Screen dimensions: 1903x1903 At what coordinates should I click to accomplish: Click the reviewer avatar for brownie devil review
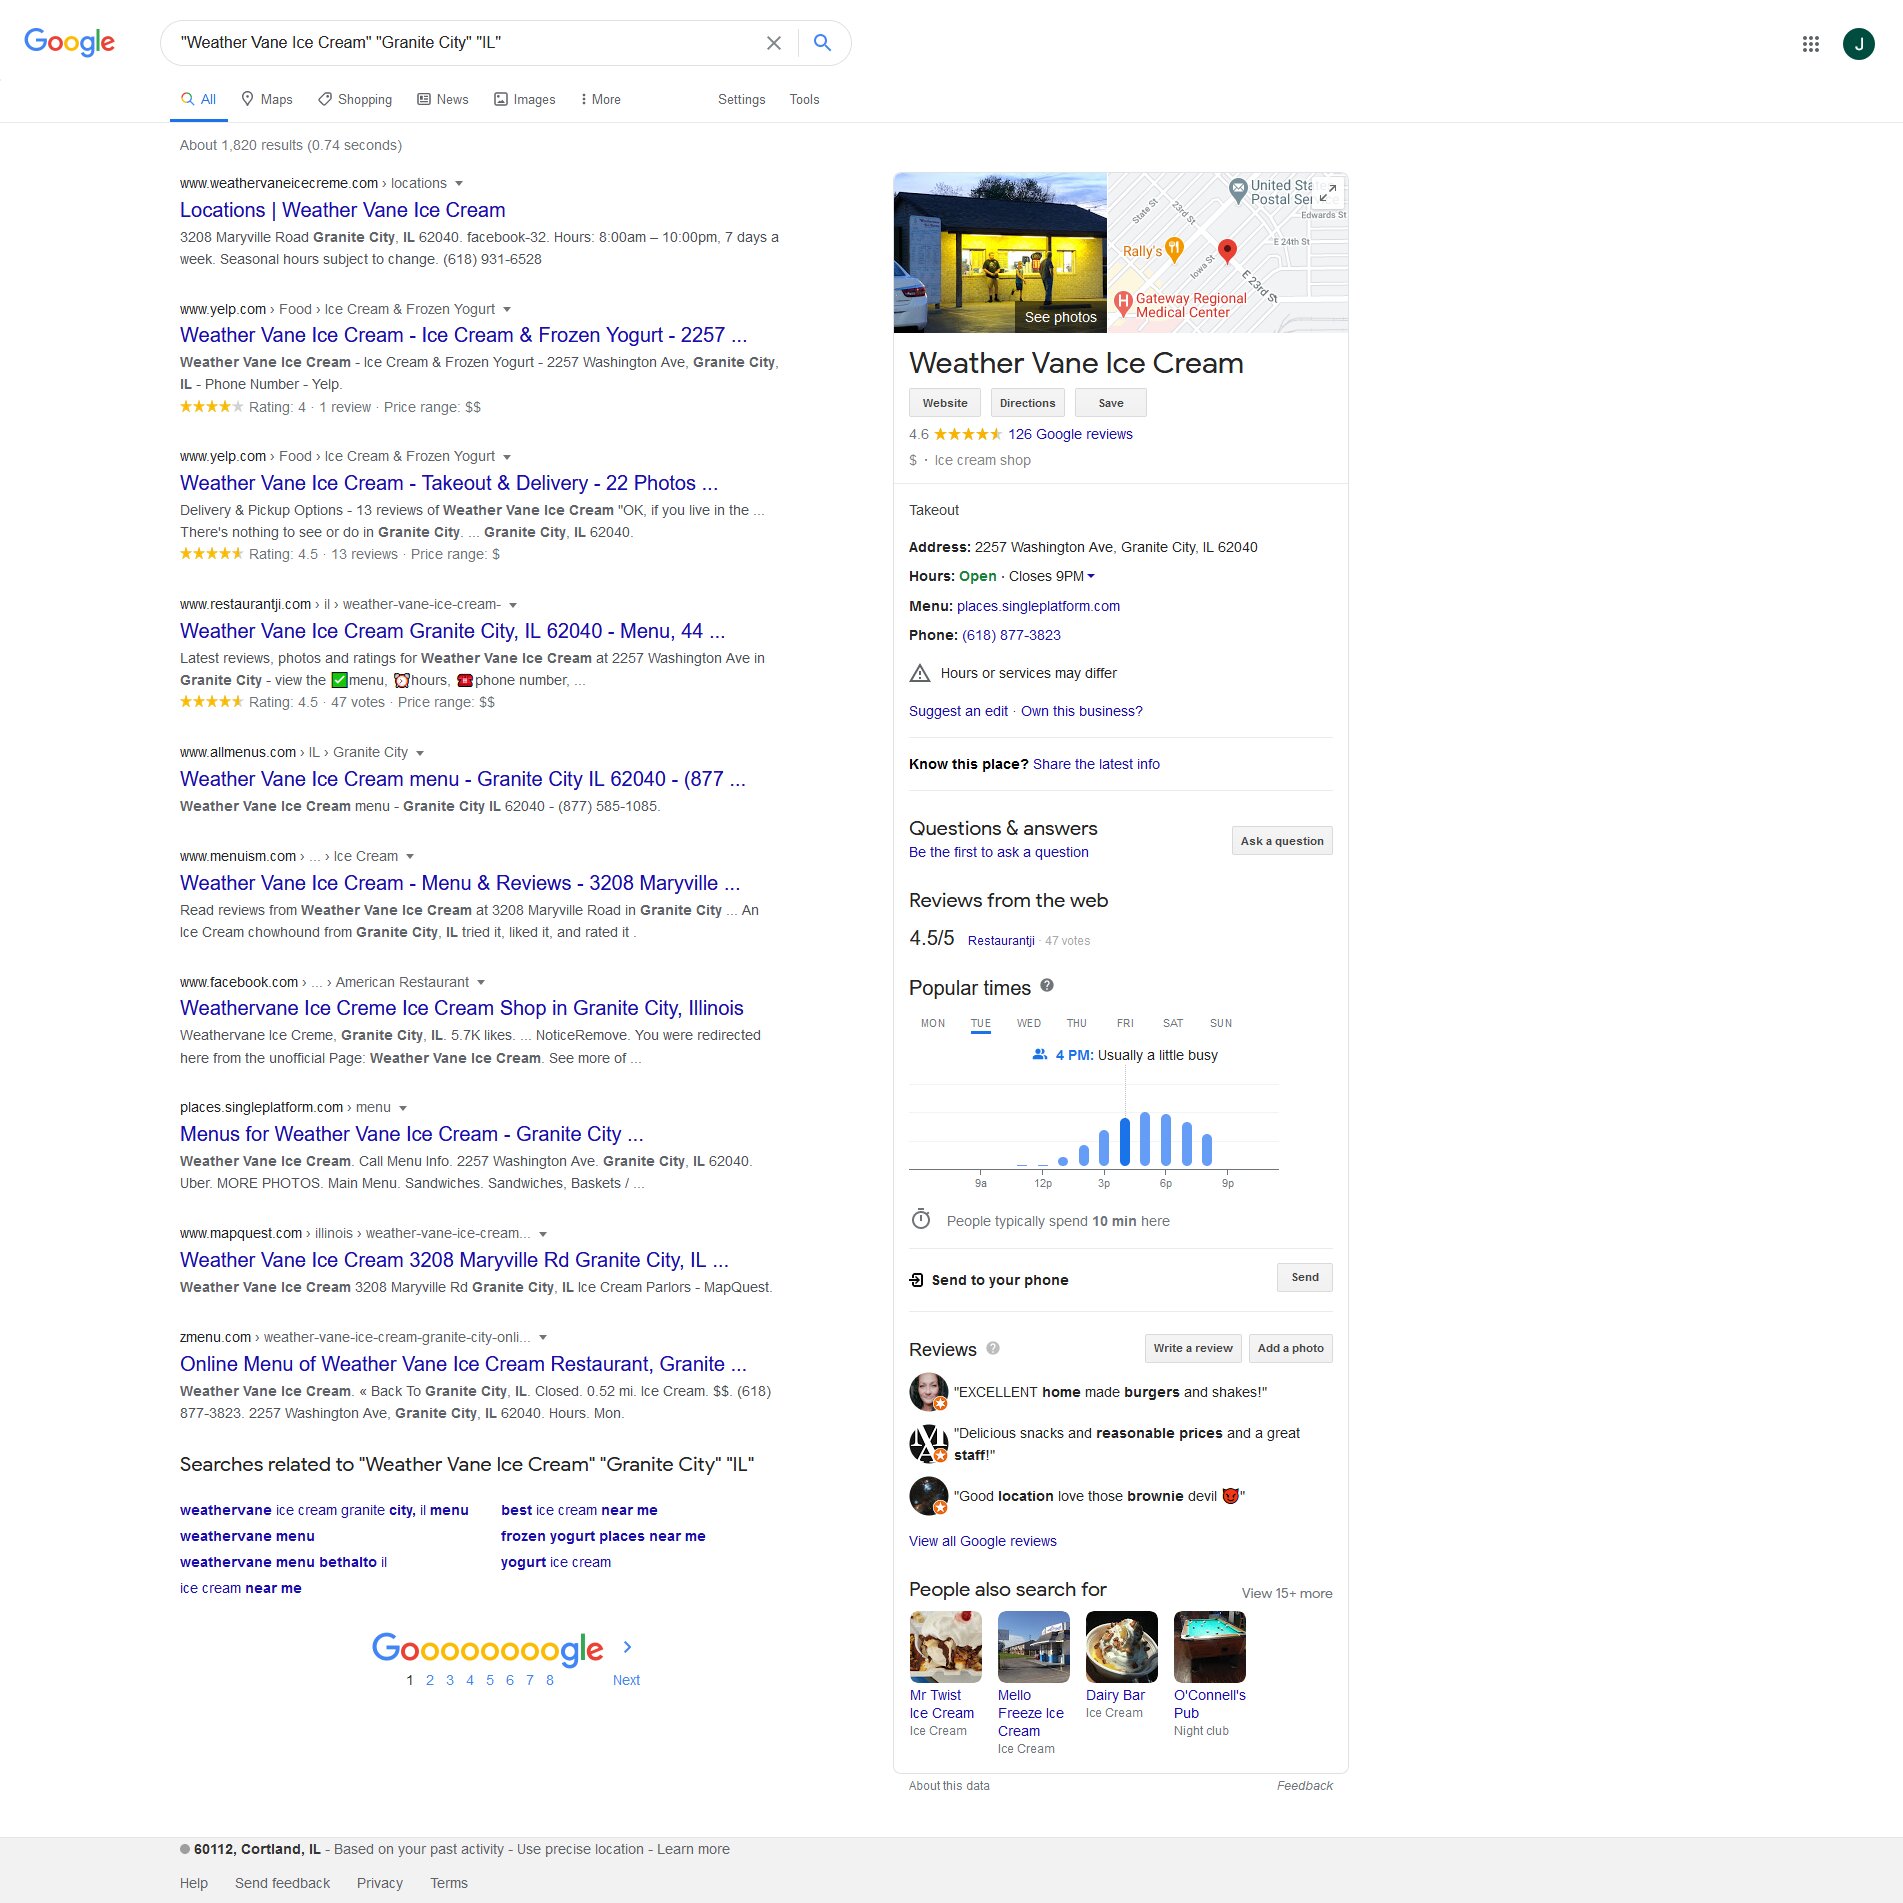tap(928, 1495)
